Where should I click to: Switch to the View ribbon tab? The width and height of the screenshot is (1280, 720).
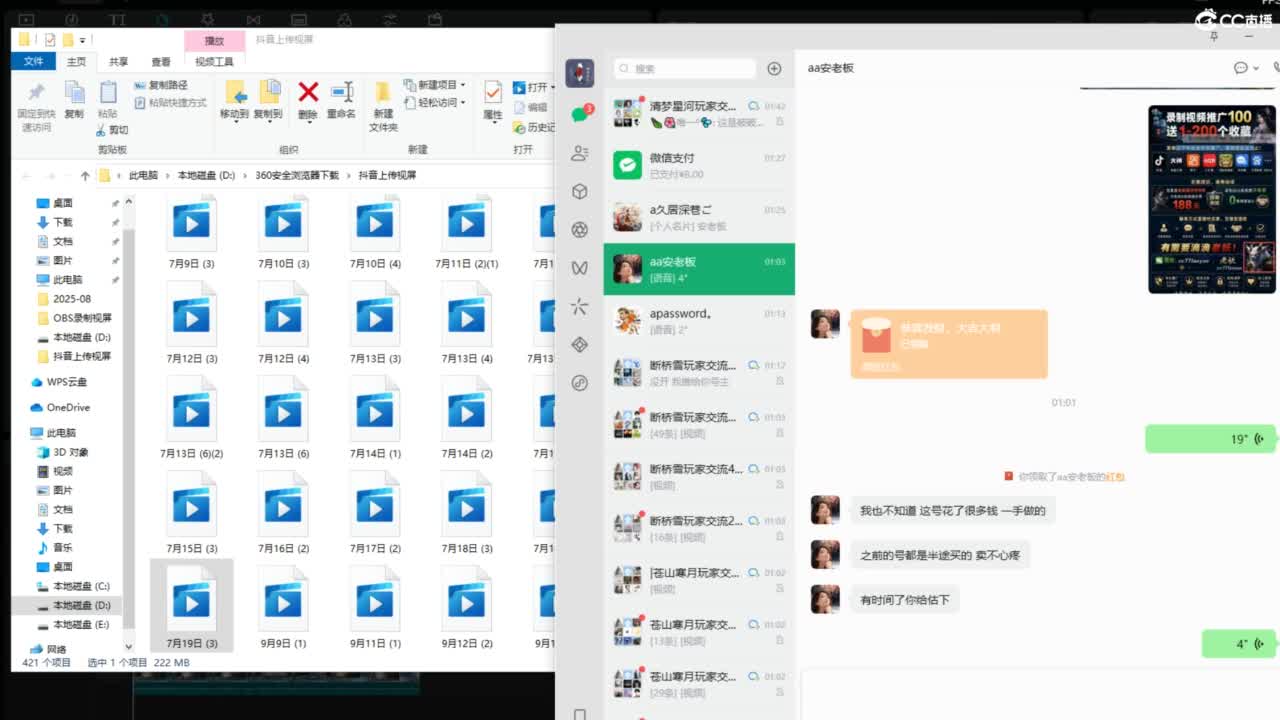coord(161,62)
